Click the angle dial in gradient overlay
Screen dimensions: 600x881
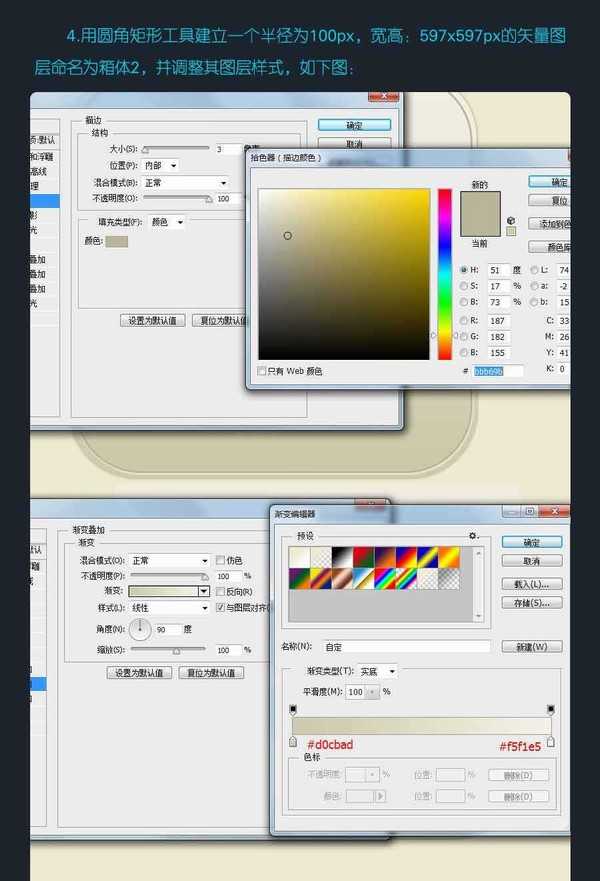click(140, 629)
